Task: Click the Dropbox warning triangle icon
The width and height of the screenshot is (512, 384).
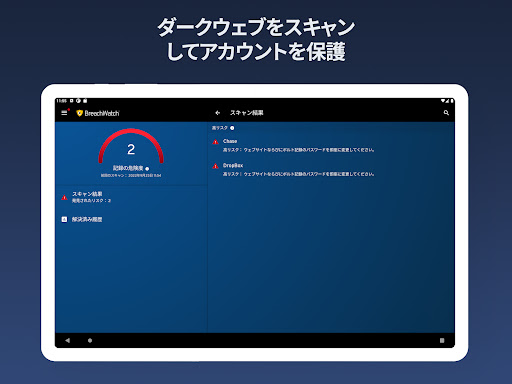Action: coord(215,166)
